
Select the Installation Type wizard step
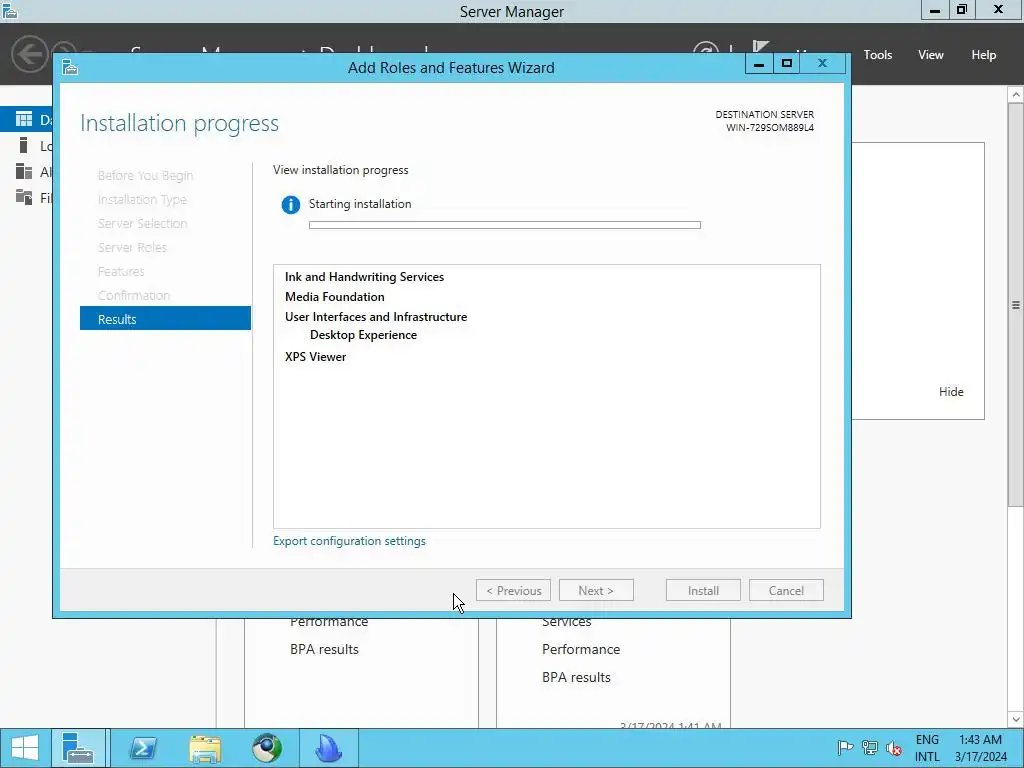coord(142,199)
